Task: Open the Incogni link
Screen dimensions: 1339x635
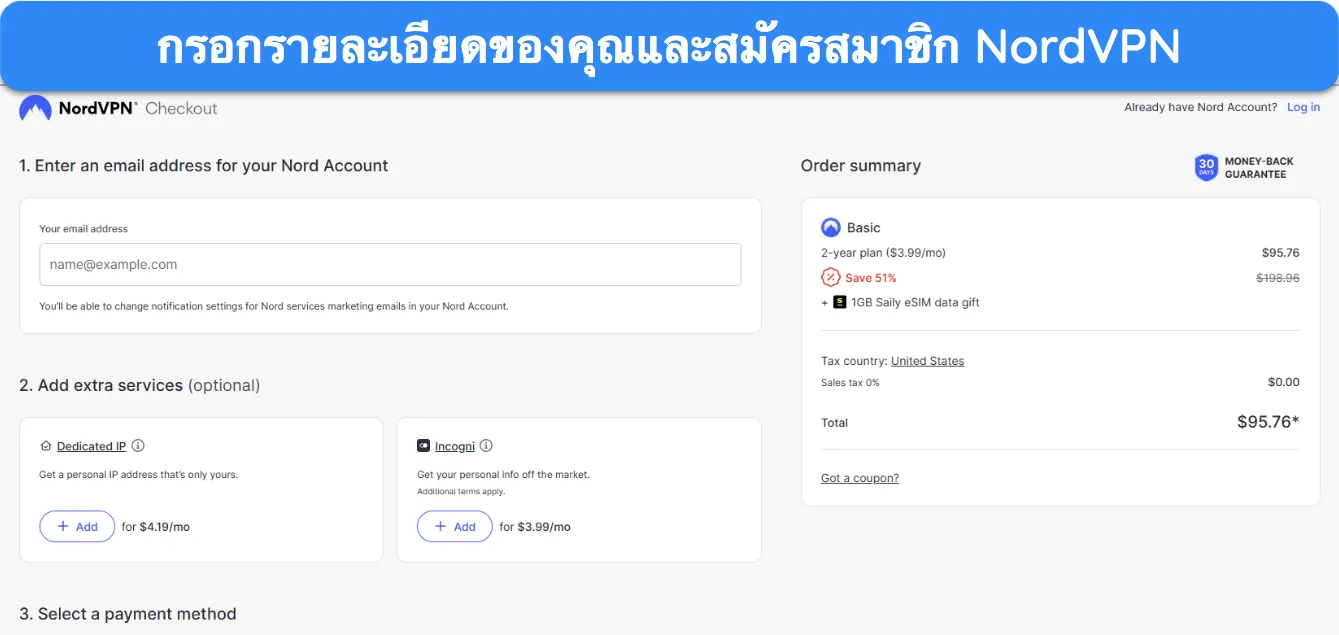Action: pos(455,446)
